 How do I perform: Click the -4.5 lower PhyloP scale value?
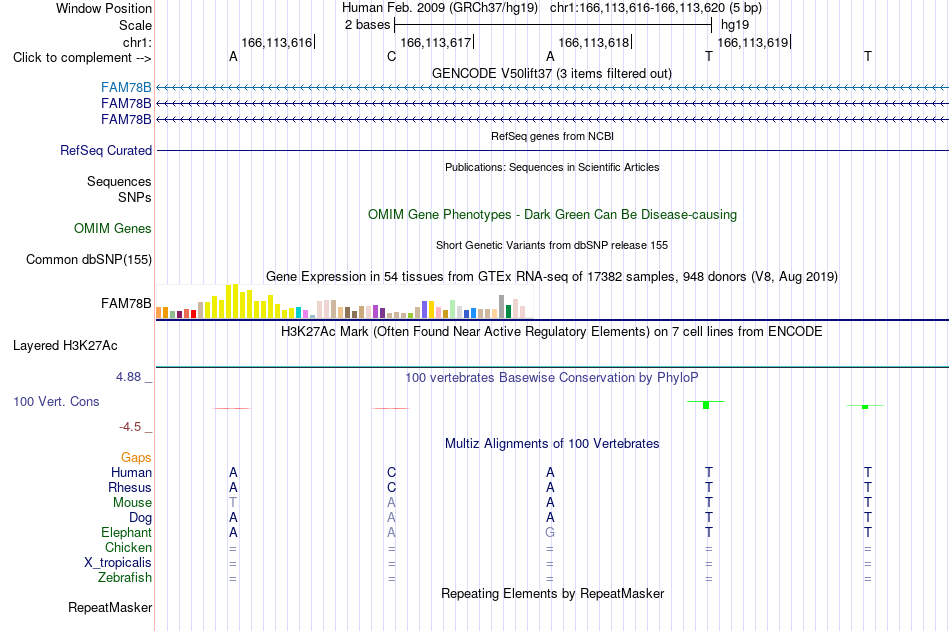click(x=130, y=427)
